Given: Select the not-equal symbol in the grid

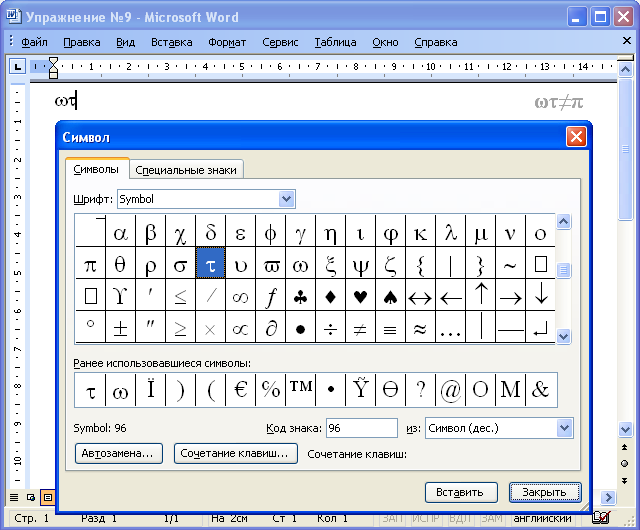Looking at the screenshot, I should pos(361,327).
